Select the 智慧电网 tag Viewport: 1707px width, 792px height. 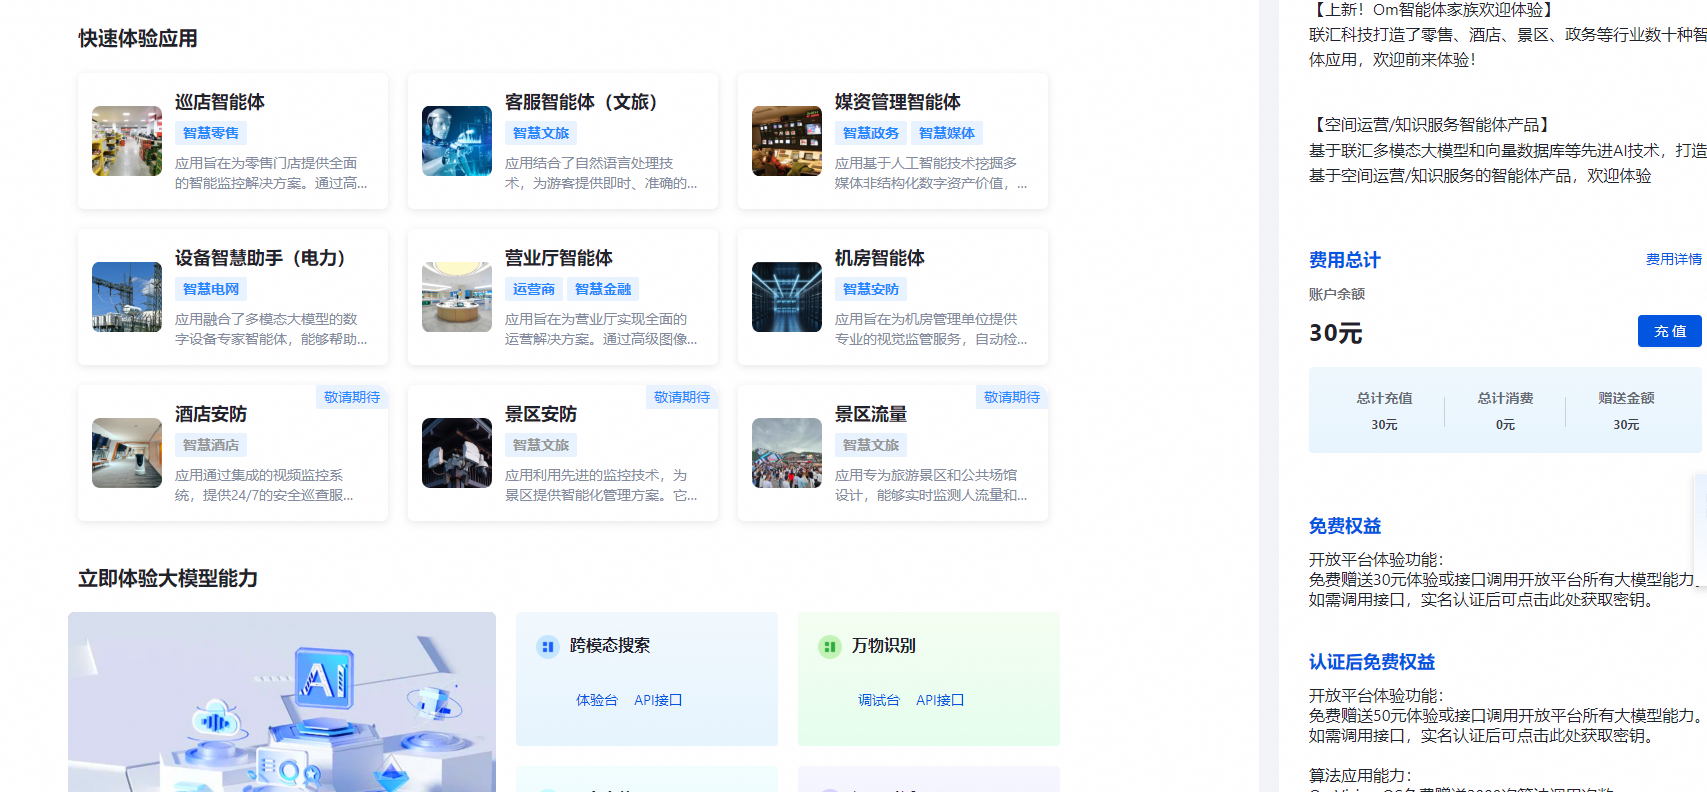tap(211, 289)
